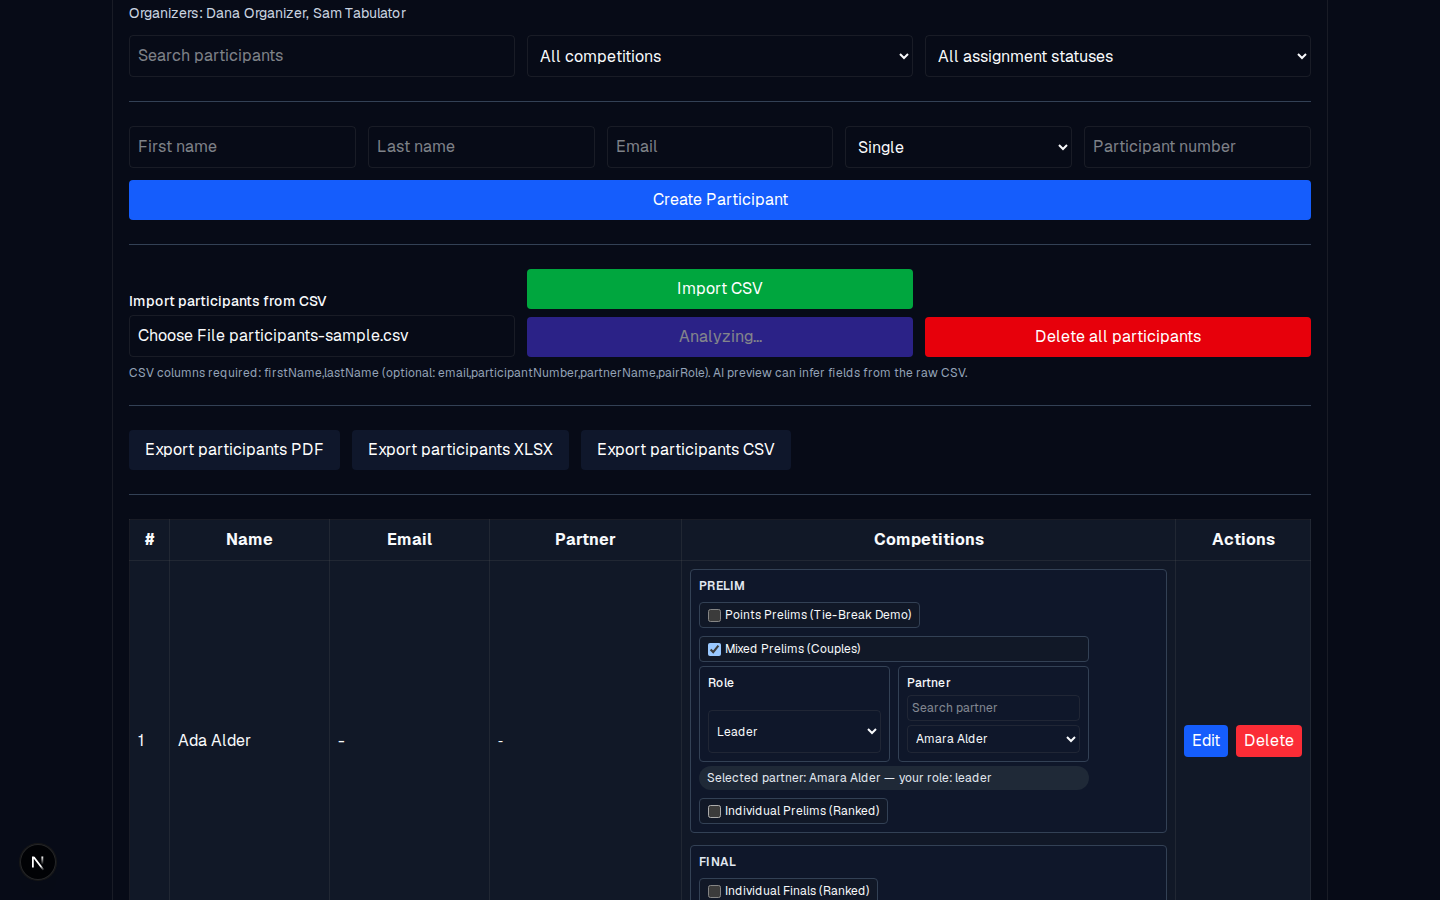This screenshot has height=900, width=1440.
Task: Open the All competitions filter dropdown
Action: pyautogui.click(x=720, y=56)
